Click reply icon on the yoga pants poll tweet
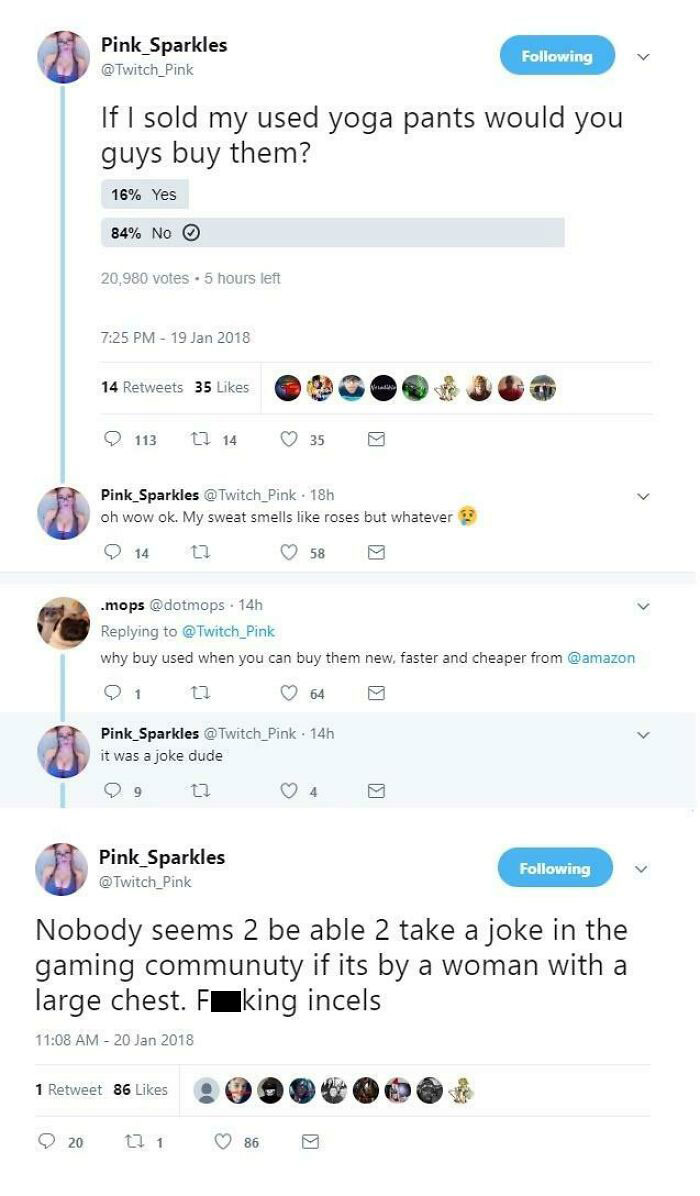700x1196 pixels. [111, 439]
